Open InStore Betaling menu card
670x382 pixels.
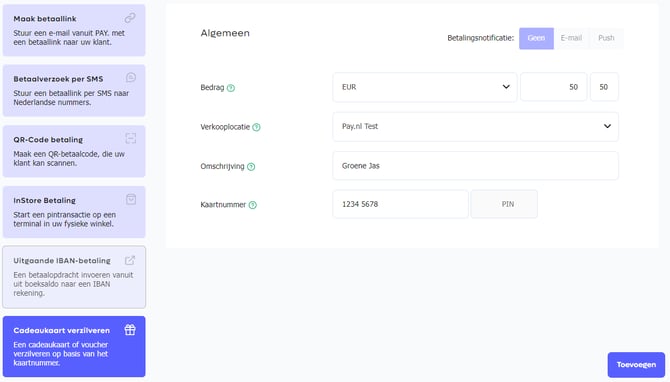pyautogui.click(x=74, y=212)
